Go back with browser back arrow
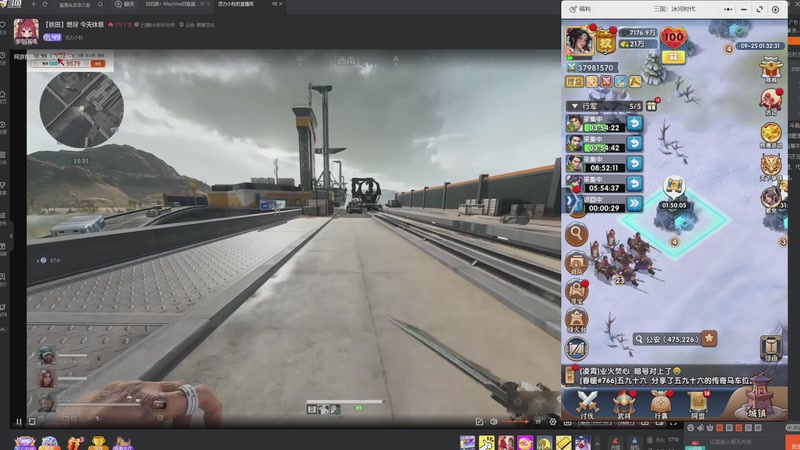 pyautogui.click(x=34, y=4)
